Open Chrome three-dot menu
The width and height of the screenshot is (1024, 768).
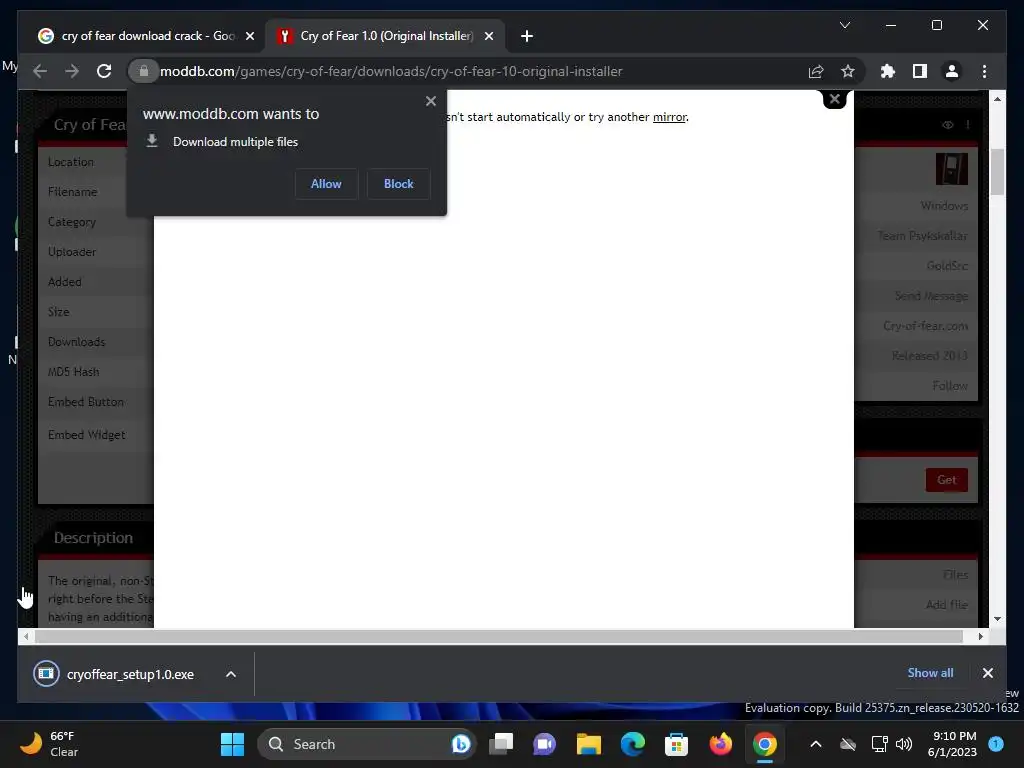[984, 71]
